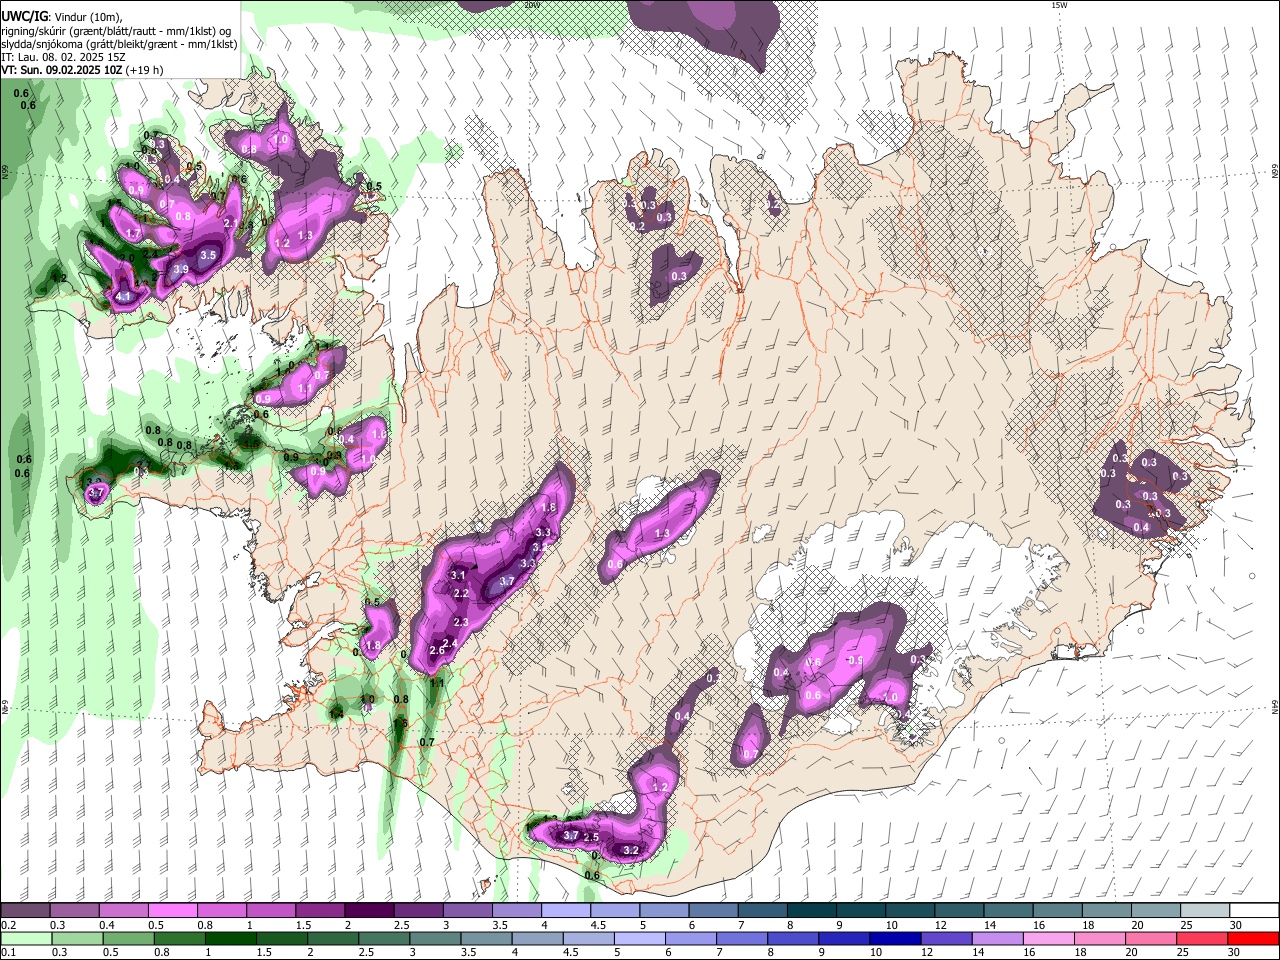This screenshot has width=1280, height=960.
Task: Click the light pink swatch between 16 and 18 in the lower legend
Action: click(1048, 938)
